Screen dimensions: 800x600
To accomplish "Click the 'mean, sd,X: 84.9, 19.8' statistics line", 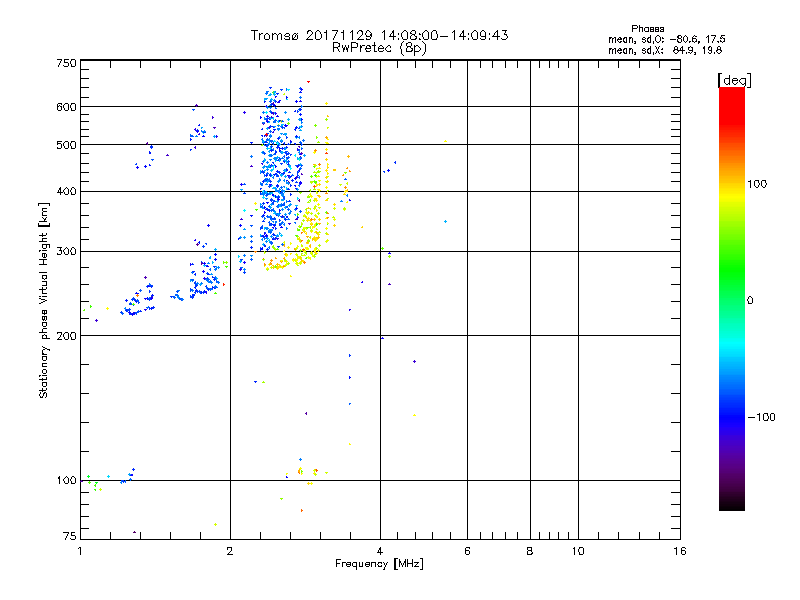I will coord(665,51).
